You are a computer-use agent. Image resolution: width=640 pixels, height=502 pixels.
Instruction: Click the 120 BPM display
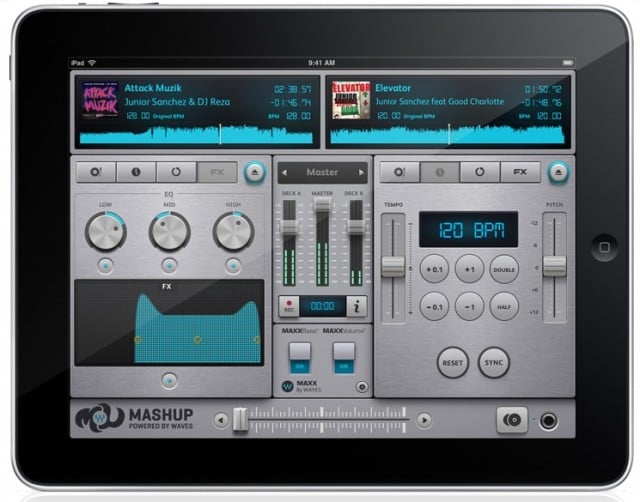(x=469, y=229)
